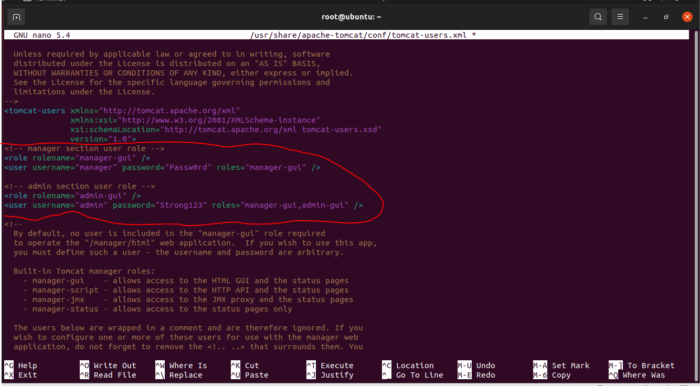Restore the terminal window size
This screenshot has width=700, height=386.
tap(667, 17)
